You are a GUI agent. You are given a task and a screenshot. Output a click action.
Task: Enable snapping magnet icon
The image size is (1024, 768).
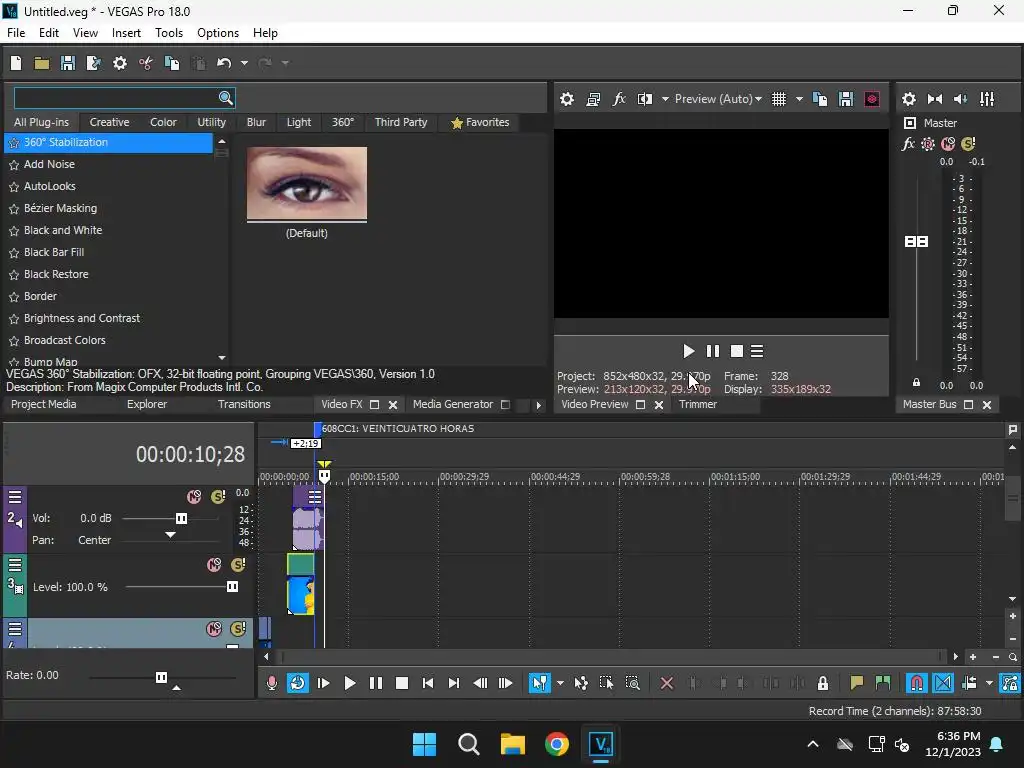click(x=917, y=683)
